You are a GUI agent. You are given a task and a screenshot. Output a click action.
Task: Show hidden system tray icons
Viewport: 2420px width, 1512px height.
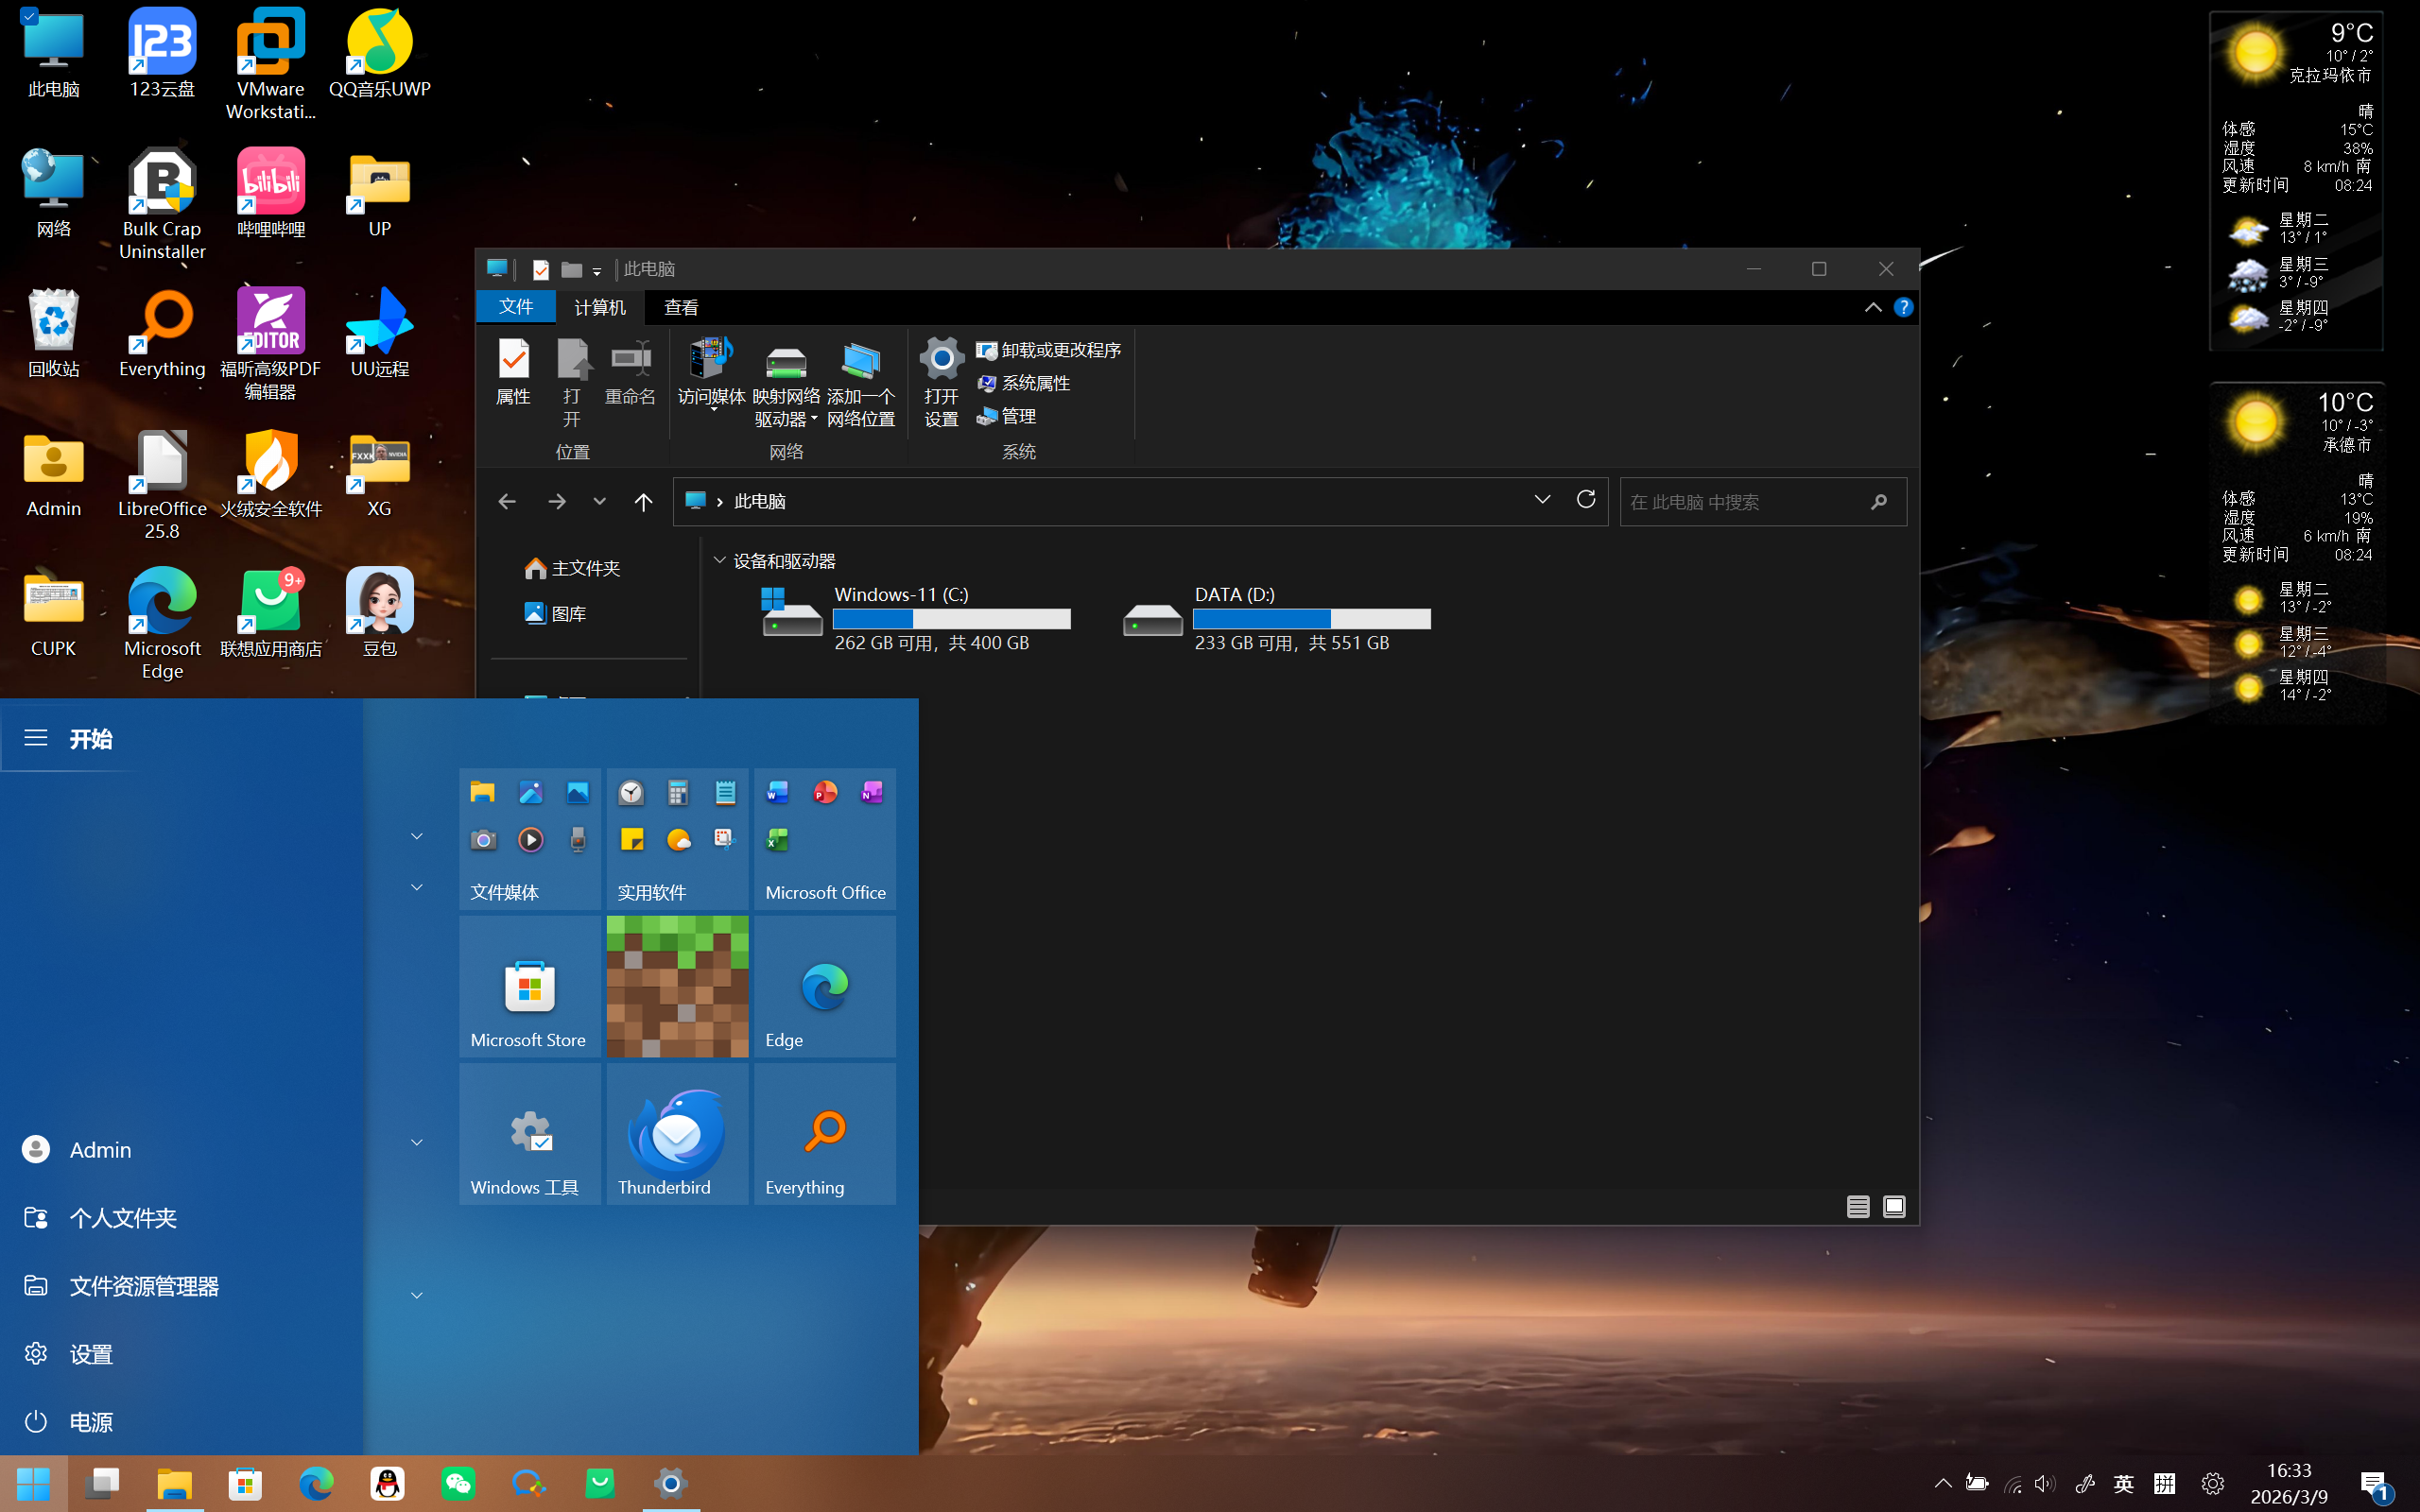coord(1942,1484)
